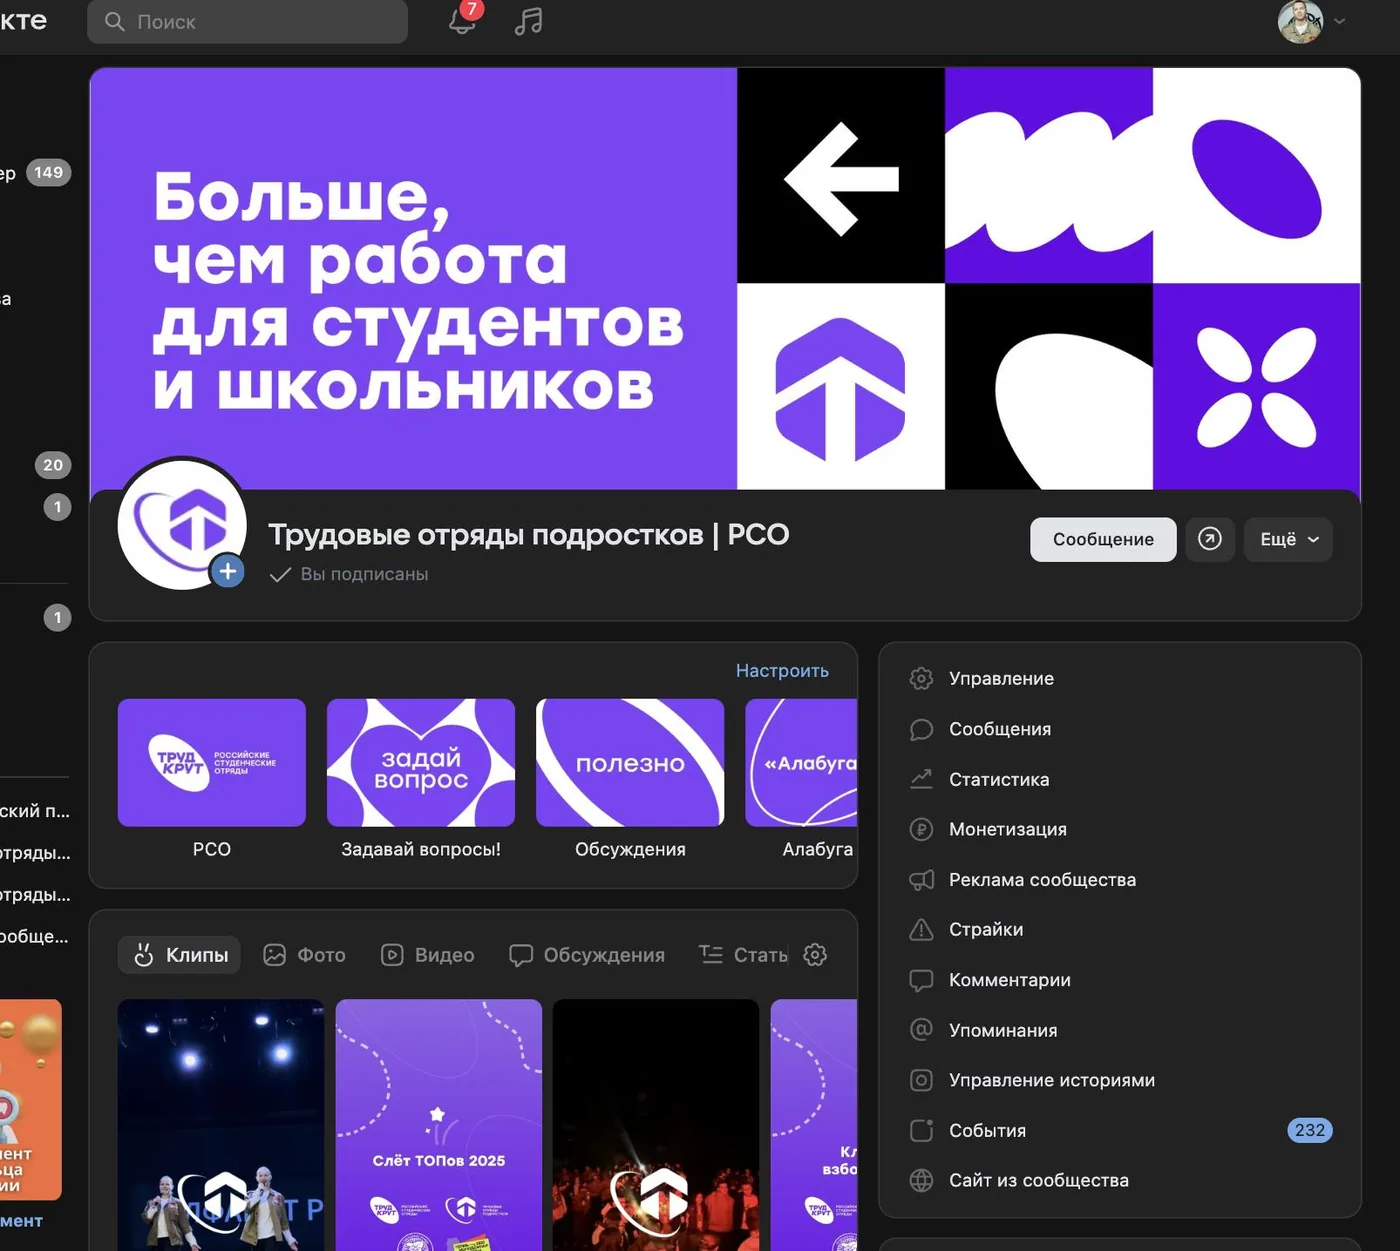Click the Управление историями camera icon
Image resolution: width=1400 pixels, height=1251 pixels.
coord(921,1080)
